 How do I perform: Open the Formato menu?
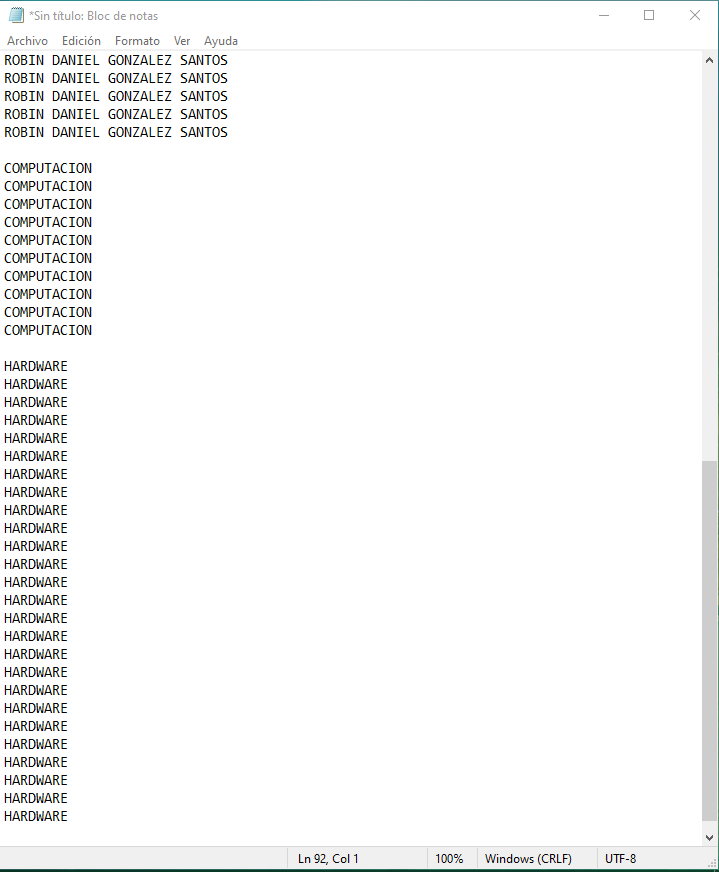coord(137,41)
